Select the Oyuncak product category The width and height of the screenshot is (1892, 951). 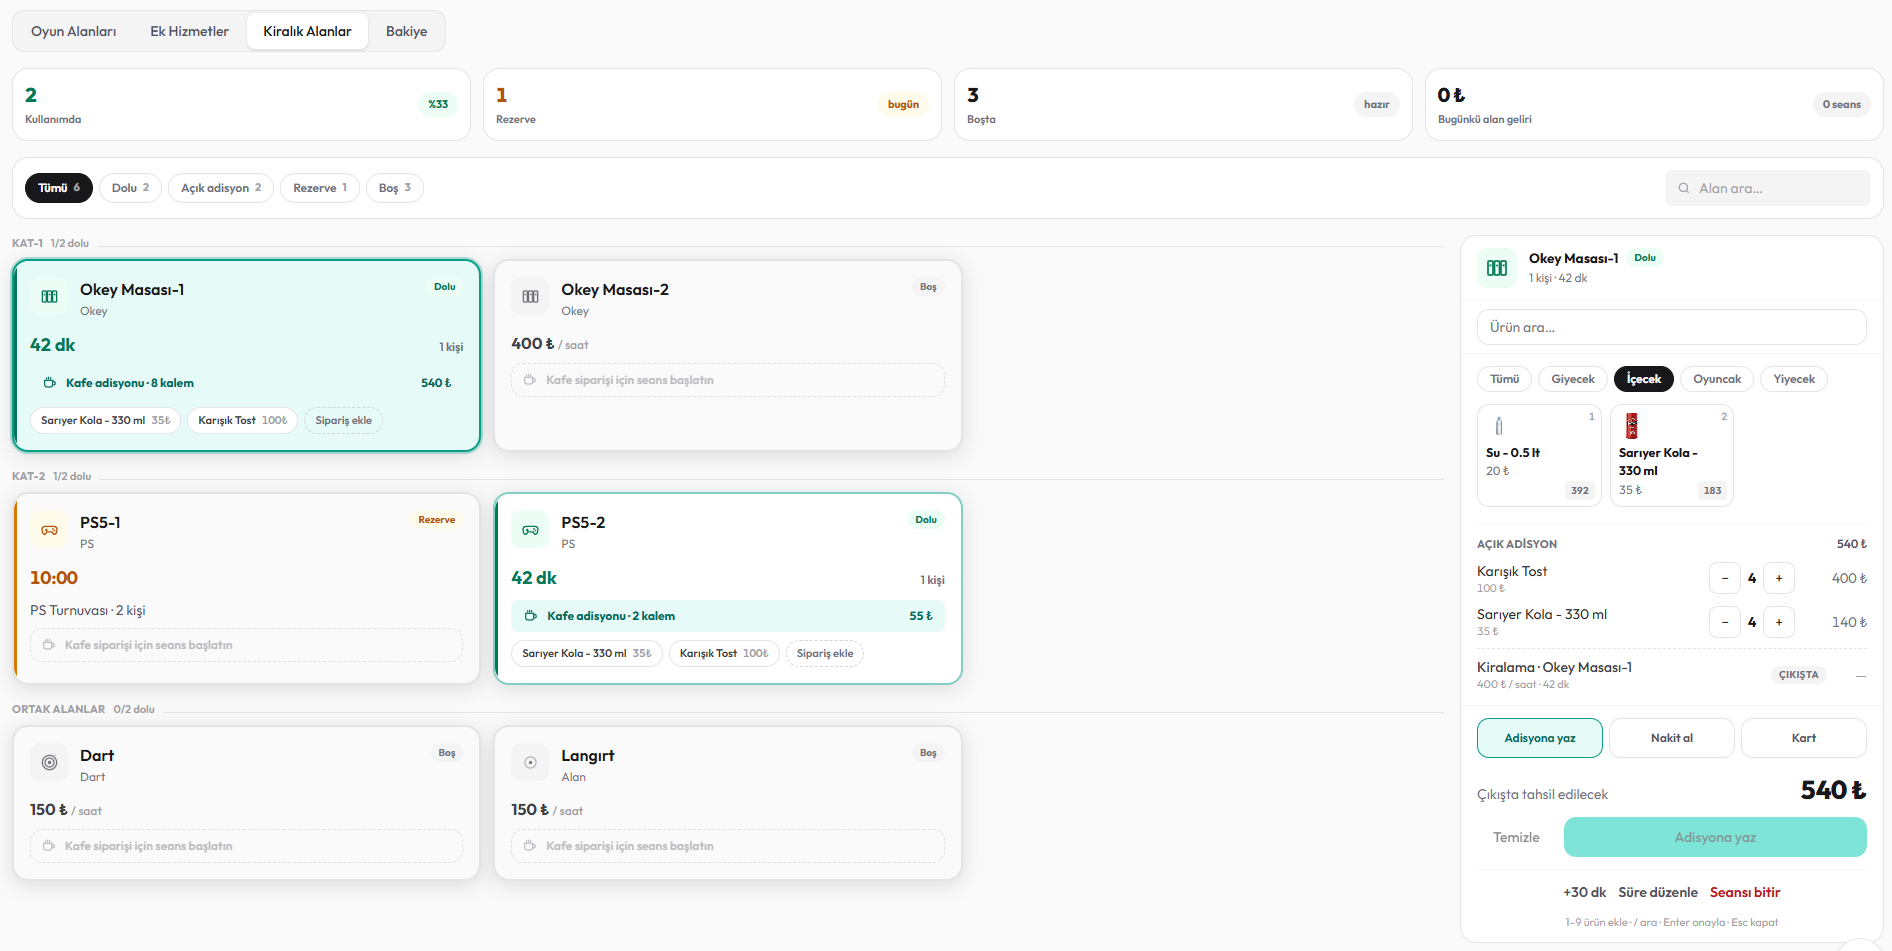(x=1717, y=379)
